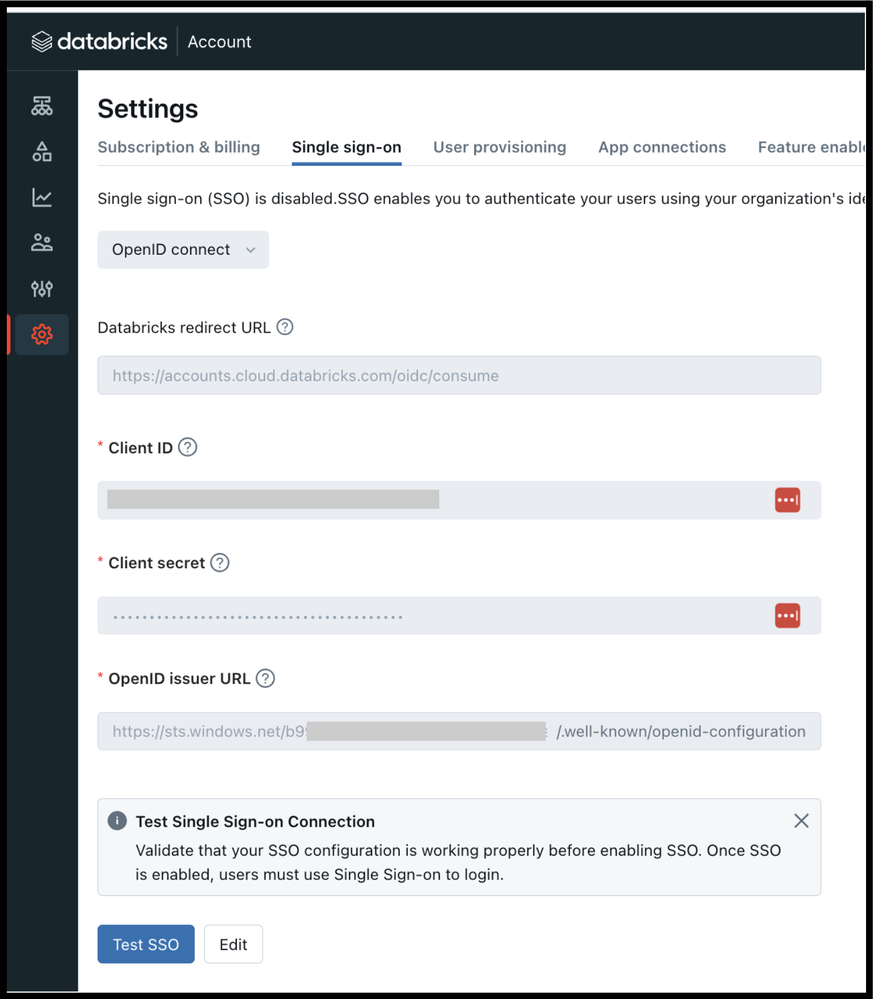Click the password manager icon in the Client secret field
Viewport: 874px width, 999px height.
pyautogui.click(x=787, y=615)
